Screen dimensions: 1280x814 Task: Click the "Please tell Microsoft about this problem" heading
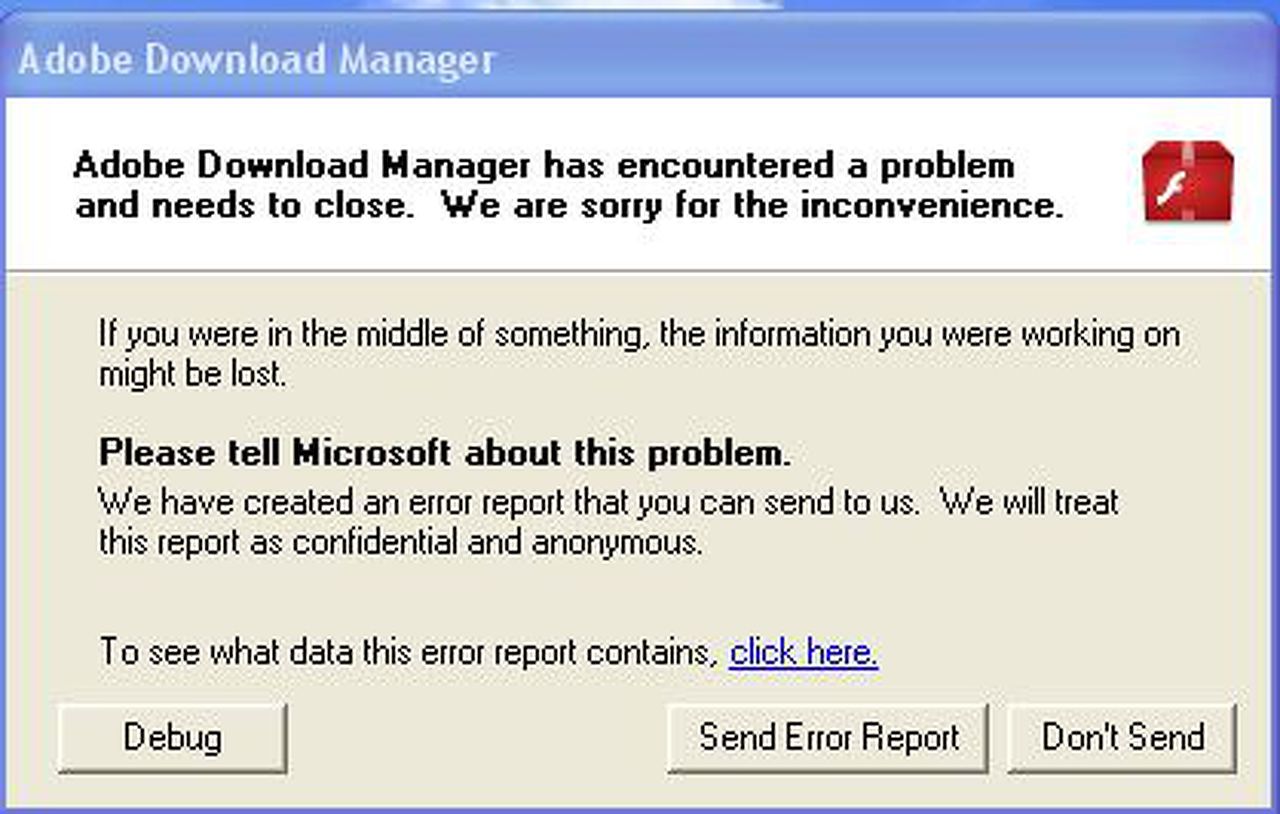(x=445, y=453)
